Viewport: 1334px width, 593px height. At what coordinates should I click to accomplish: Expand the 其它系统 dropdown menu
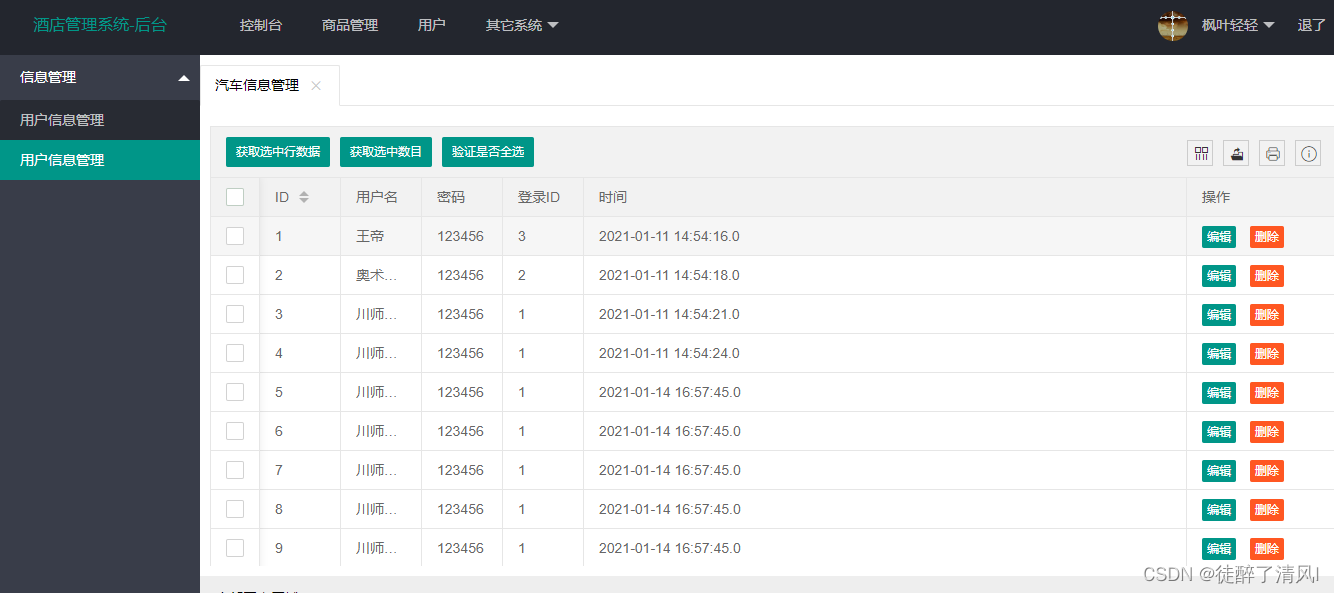coord(522,25)
